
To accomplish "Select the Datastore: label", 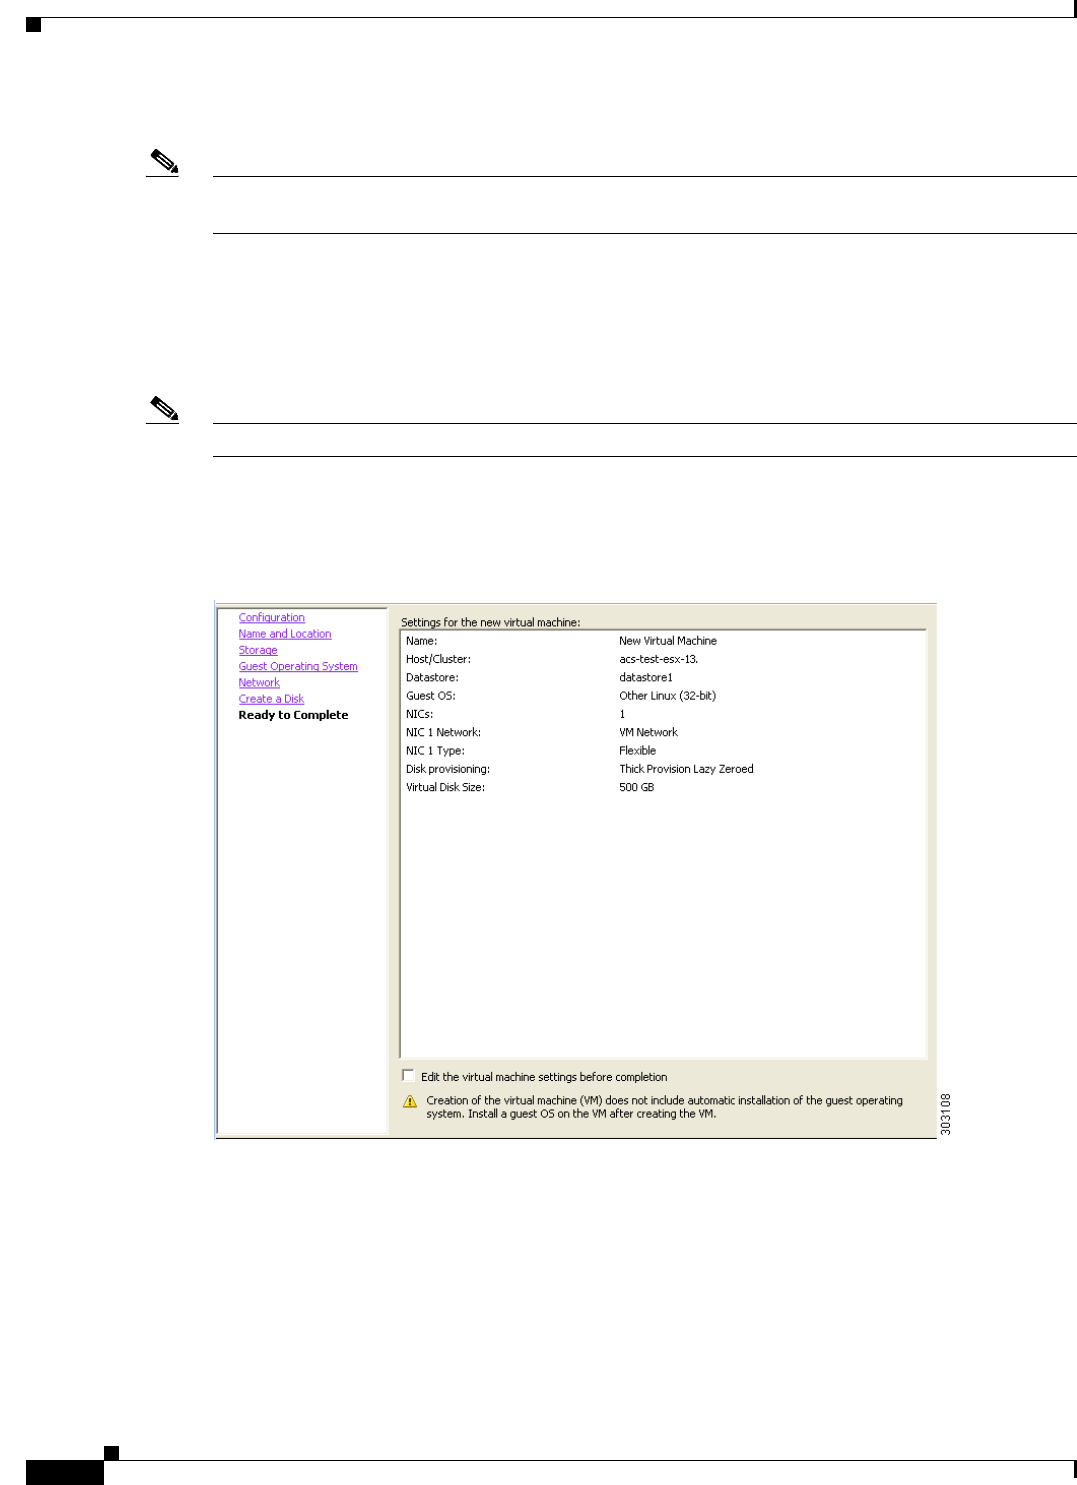I will point(432,677).
